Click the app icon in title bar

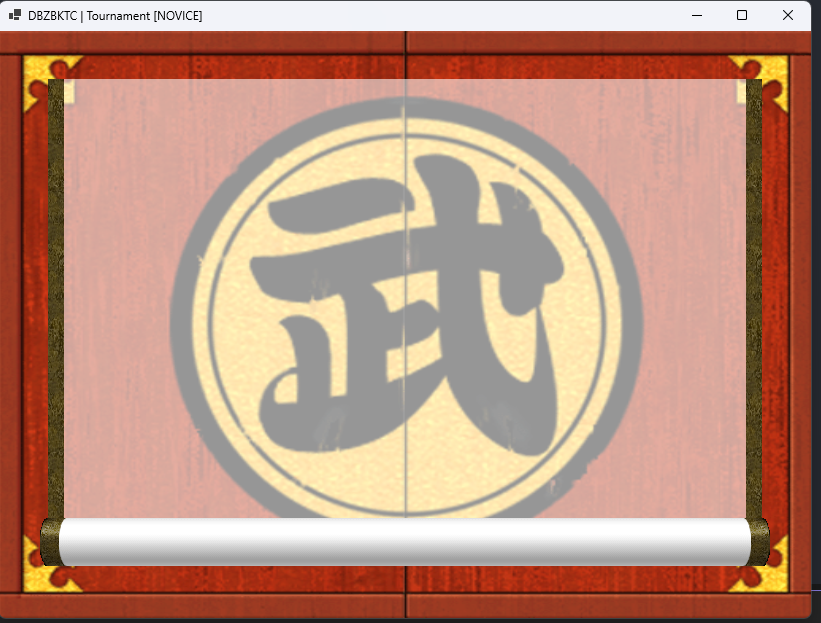pyautogui.click(x=15, y=15)
